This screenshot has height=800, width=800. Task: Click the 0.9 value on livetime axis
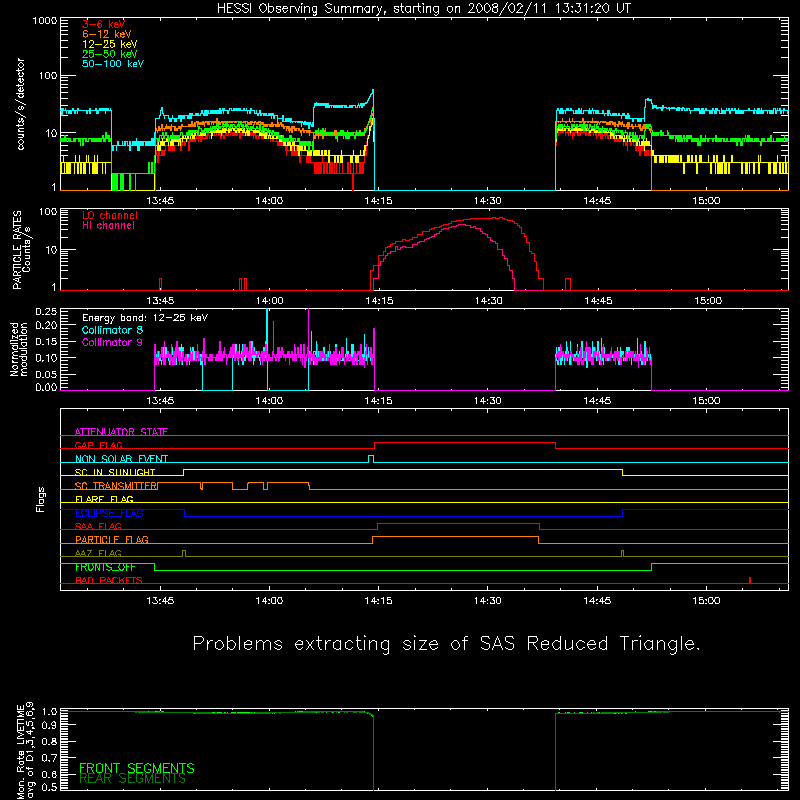49,725
